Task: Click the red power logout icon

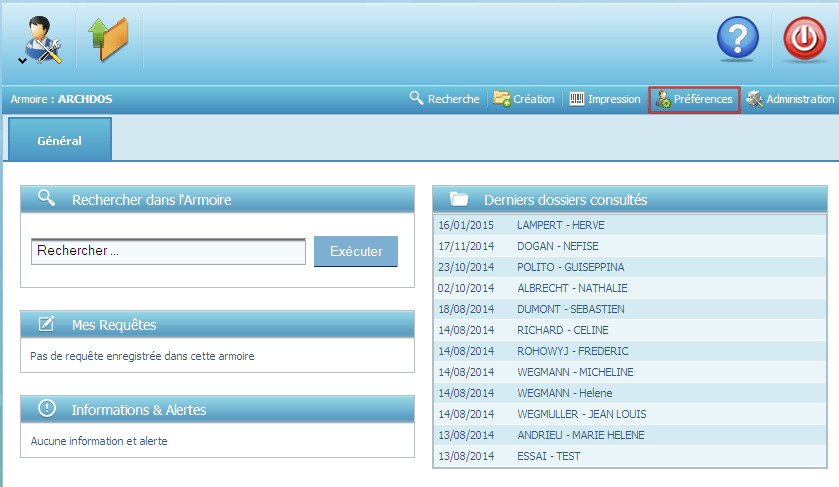Action: (x=803, y=41)
